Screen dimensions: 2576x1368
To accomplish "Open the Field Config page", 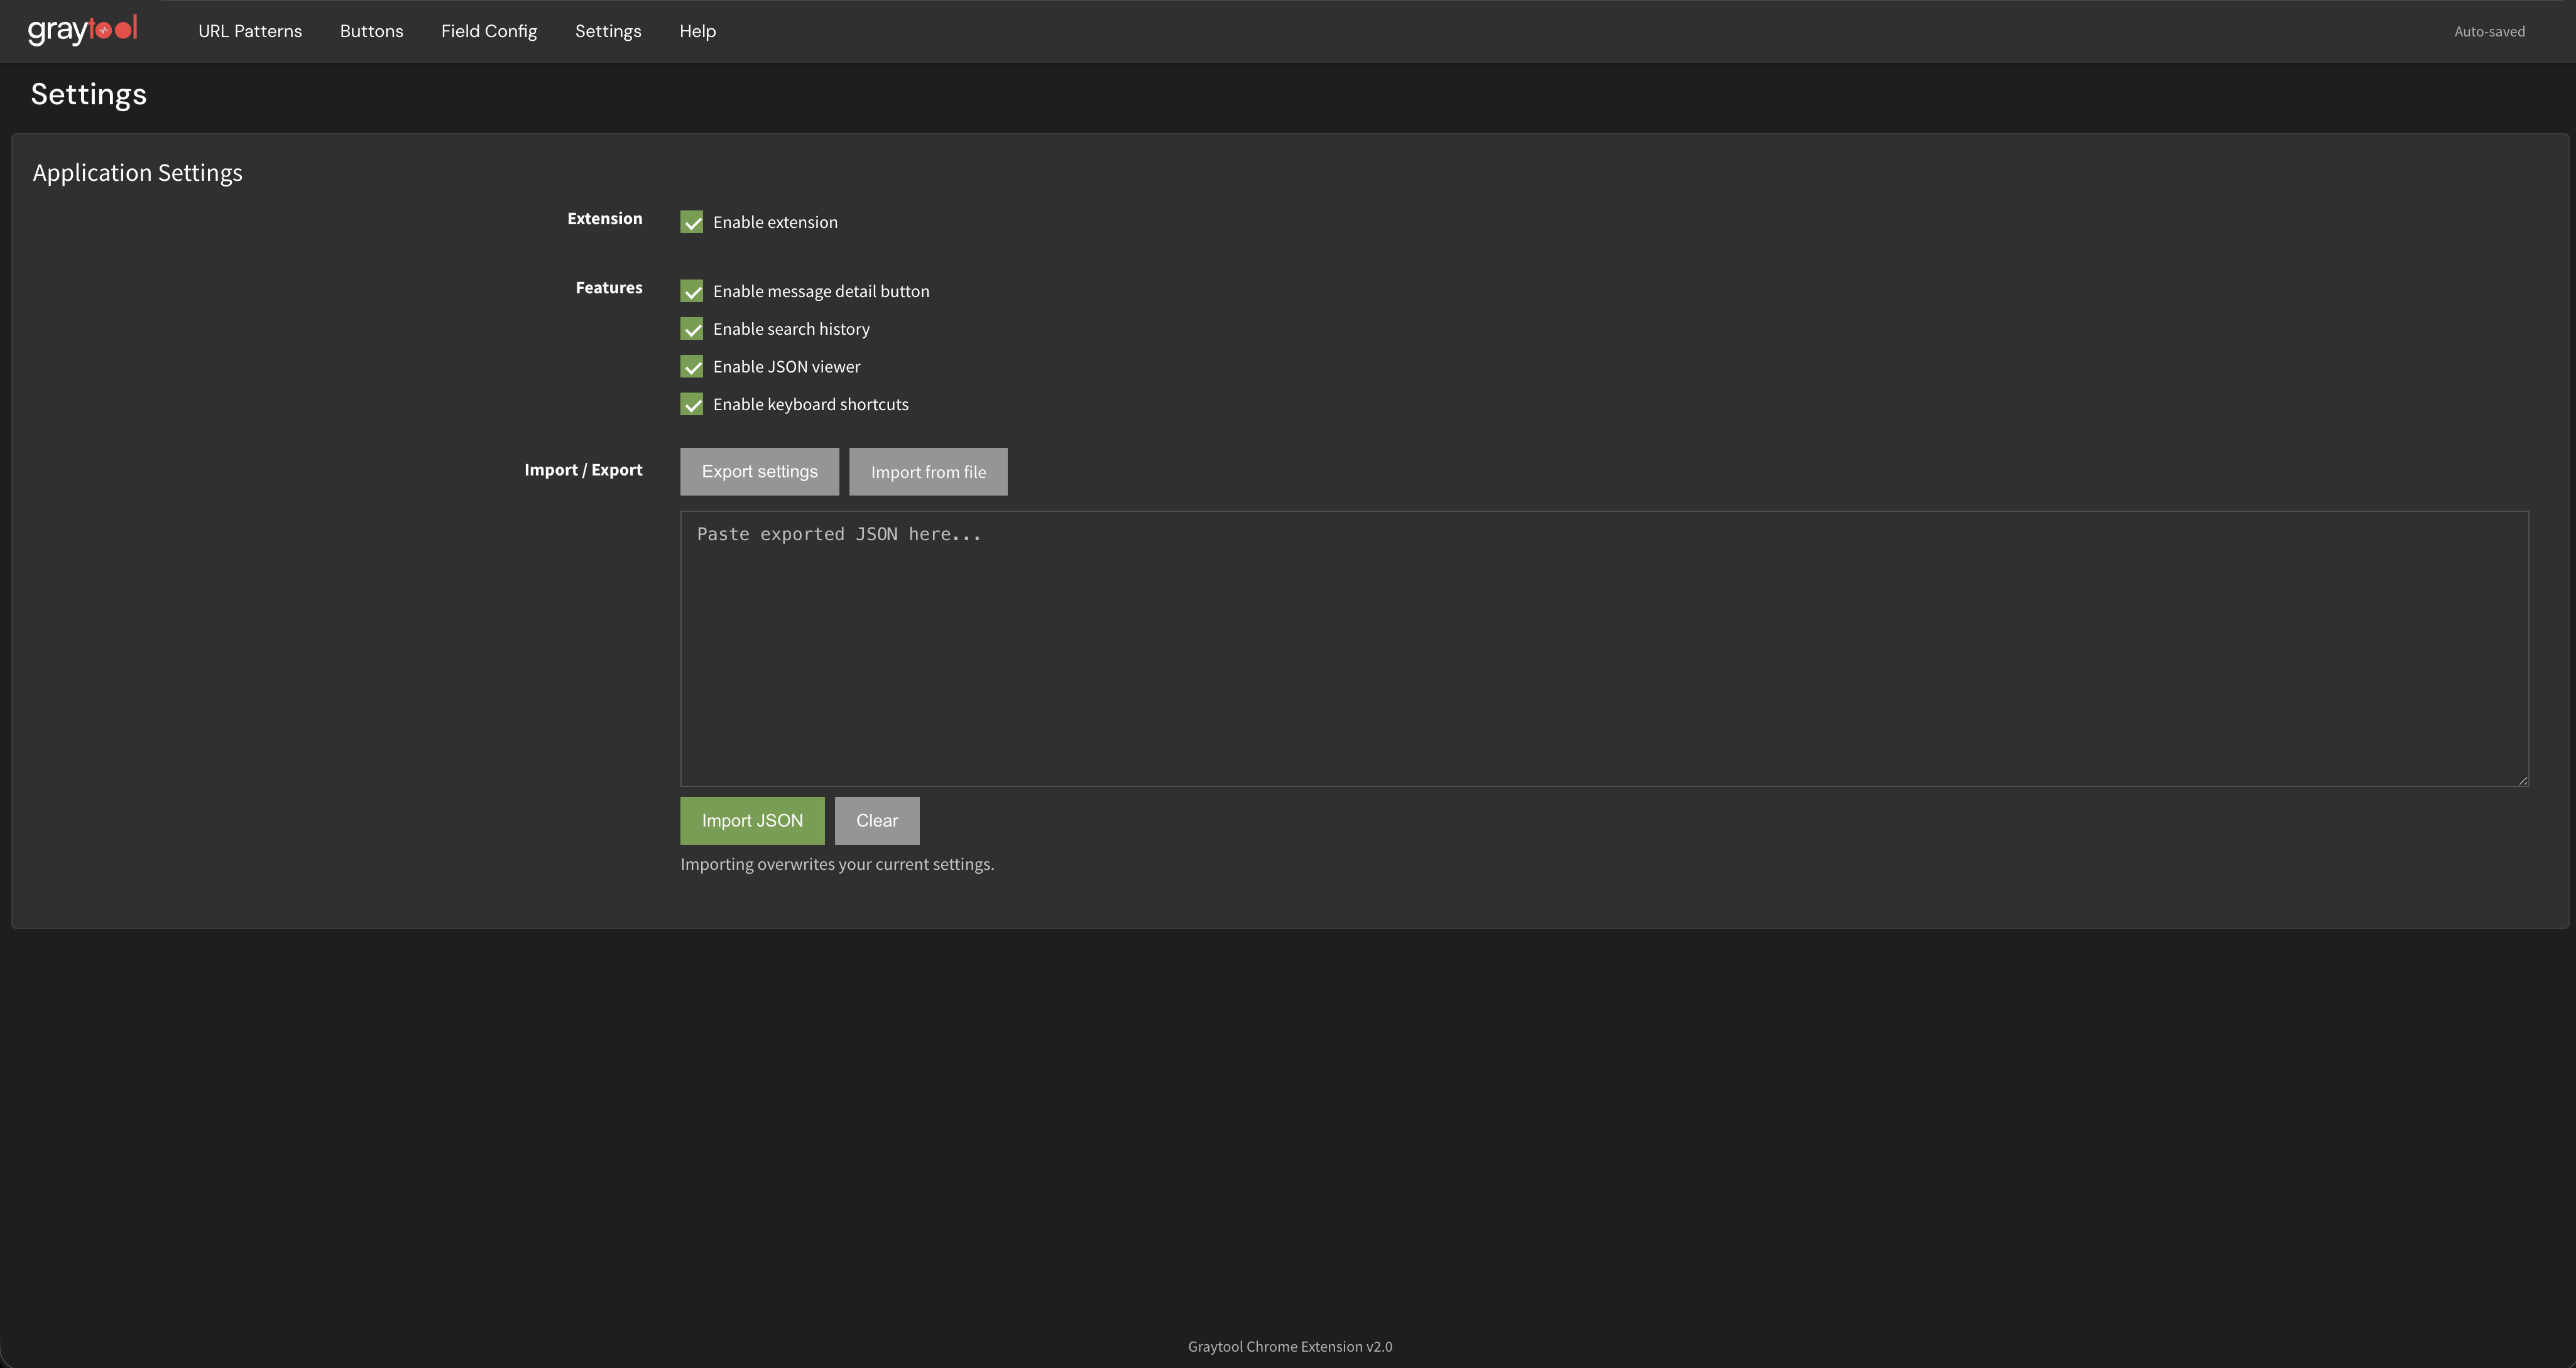I will tap(488, 31).
